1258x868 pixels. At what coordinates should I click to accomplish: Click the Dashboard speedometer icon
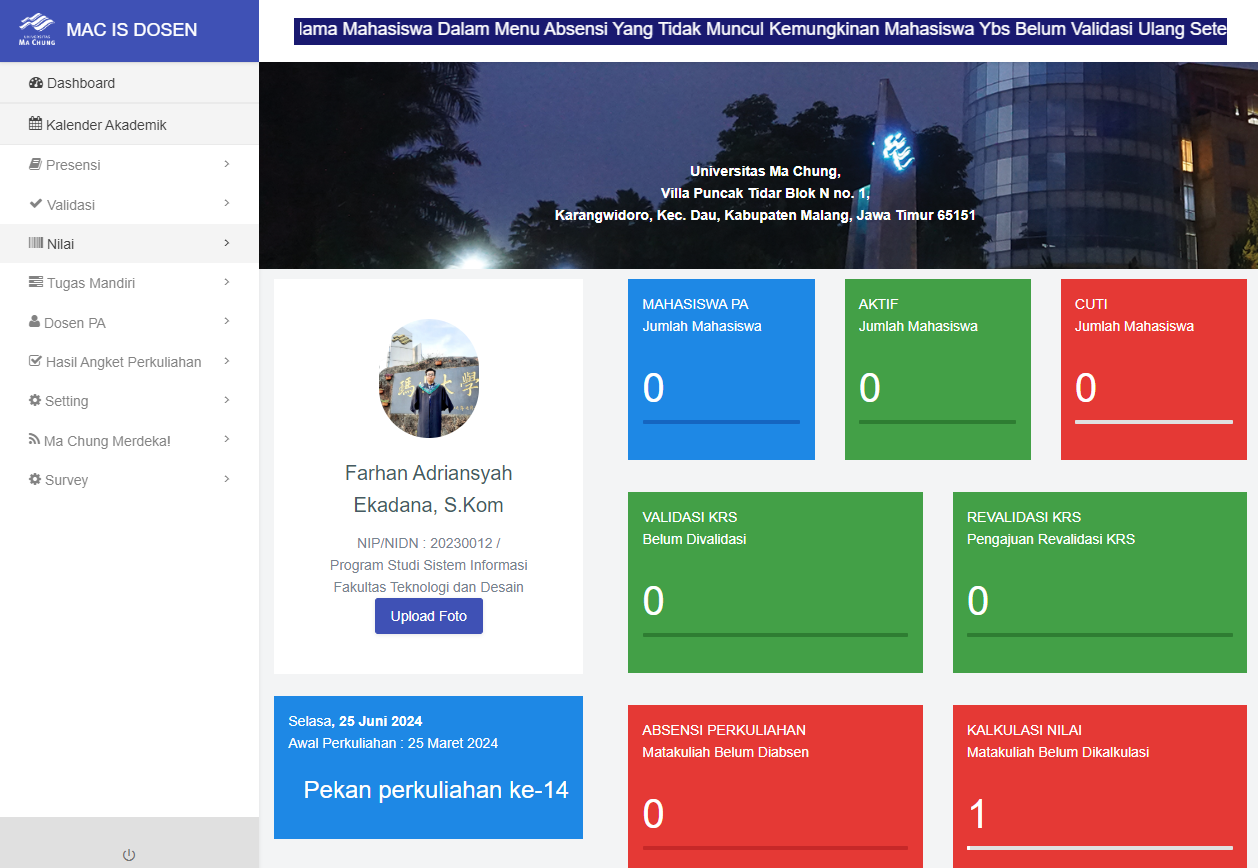[x=36, y=83]
